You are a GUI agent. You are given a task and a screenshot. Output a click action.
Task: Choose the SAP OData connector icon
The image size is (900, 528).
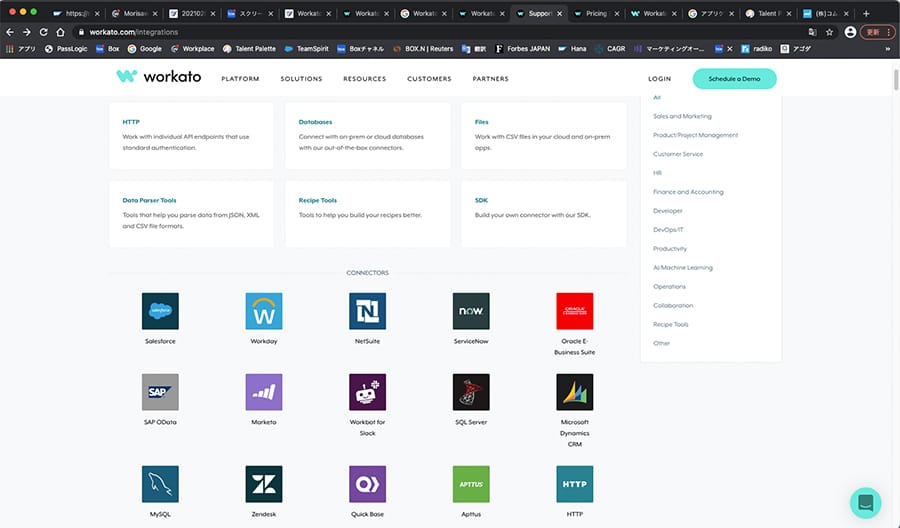(160, 392)
